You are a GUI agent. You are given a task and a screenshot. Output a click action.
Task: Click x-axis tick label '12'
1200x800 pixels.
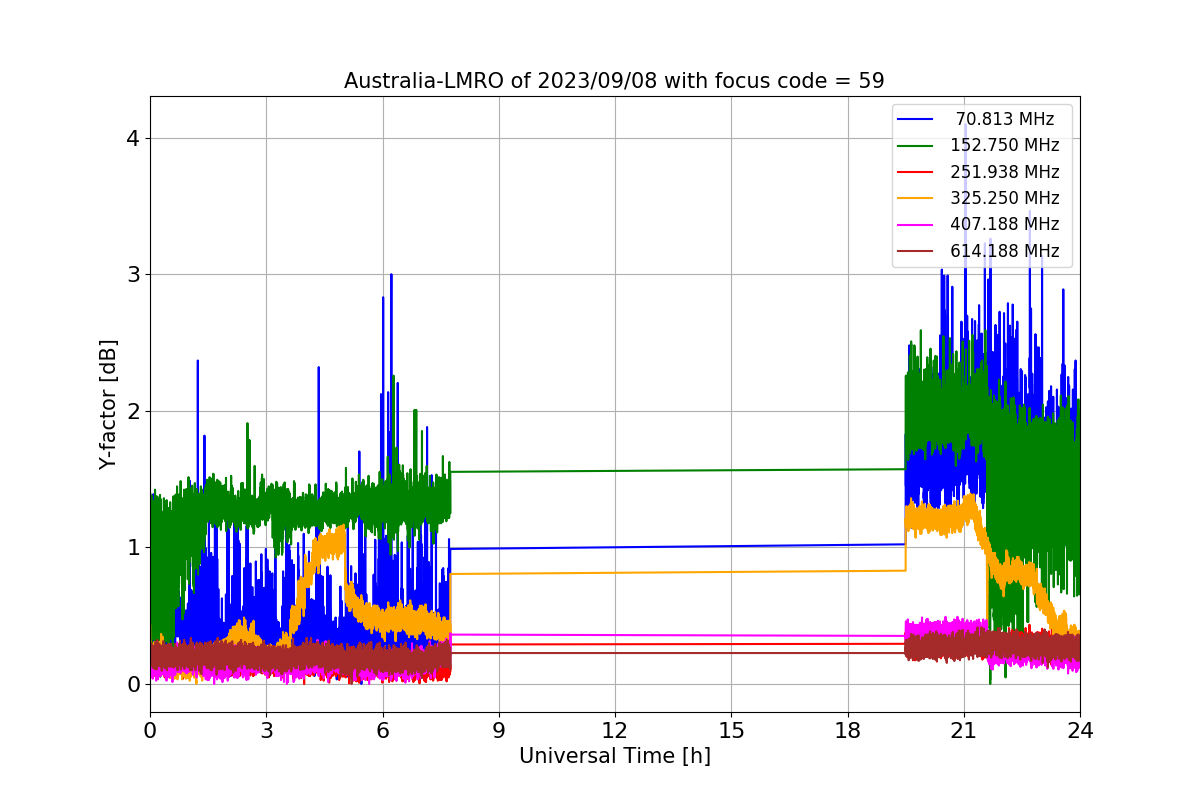(x=615, y=730)
